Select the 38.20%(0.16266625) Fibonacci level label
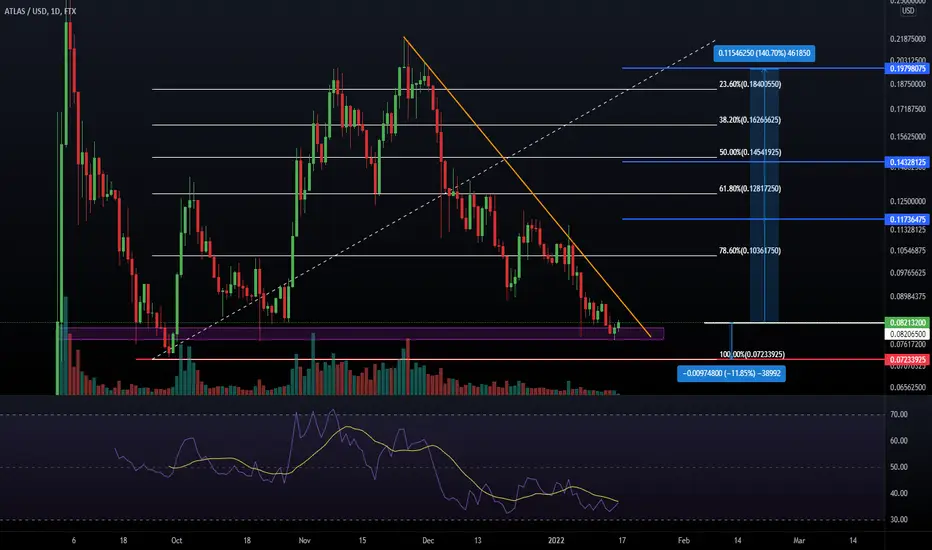This screenshot has height=550, width=932. click(x=750, y=120)
